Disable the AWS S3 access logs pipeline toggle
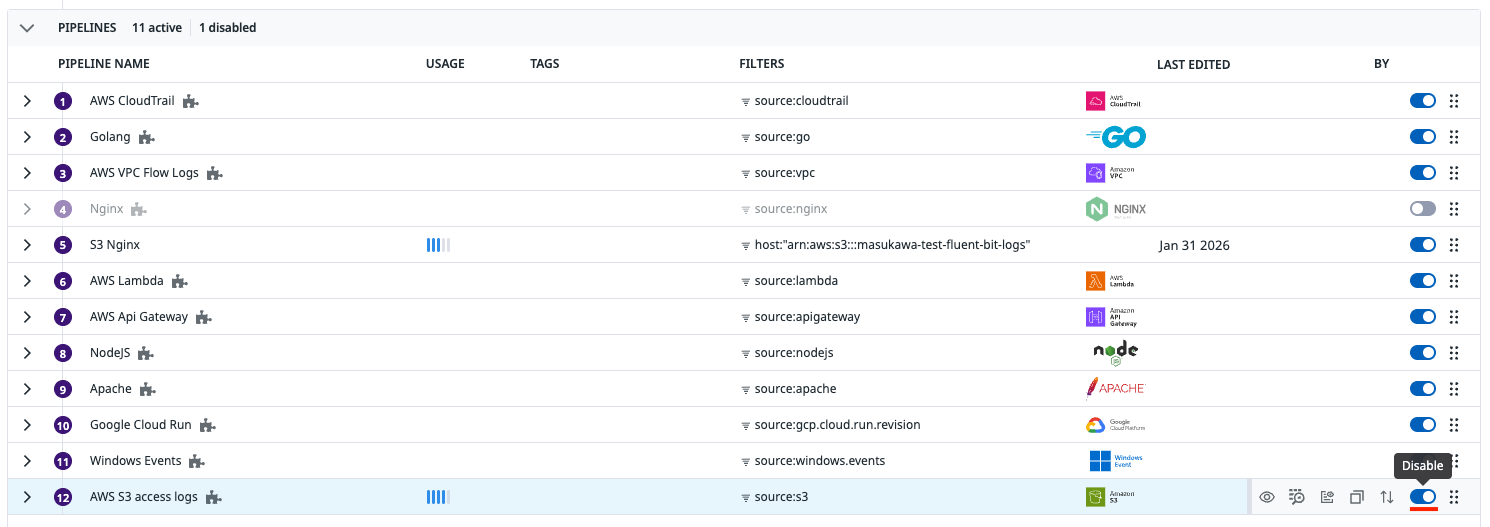 click(1422, 497)
